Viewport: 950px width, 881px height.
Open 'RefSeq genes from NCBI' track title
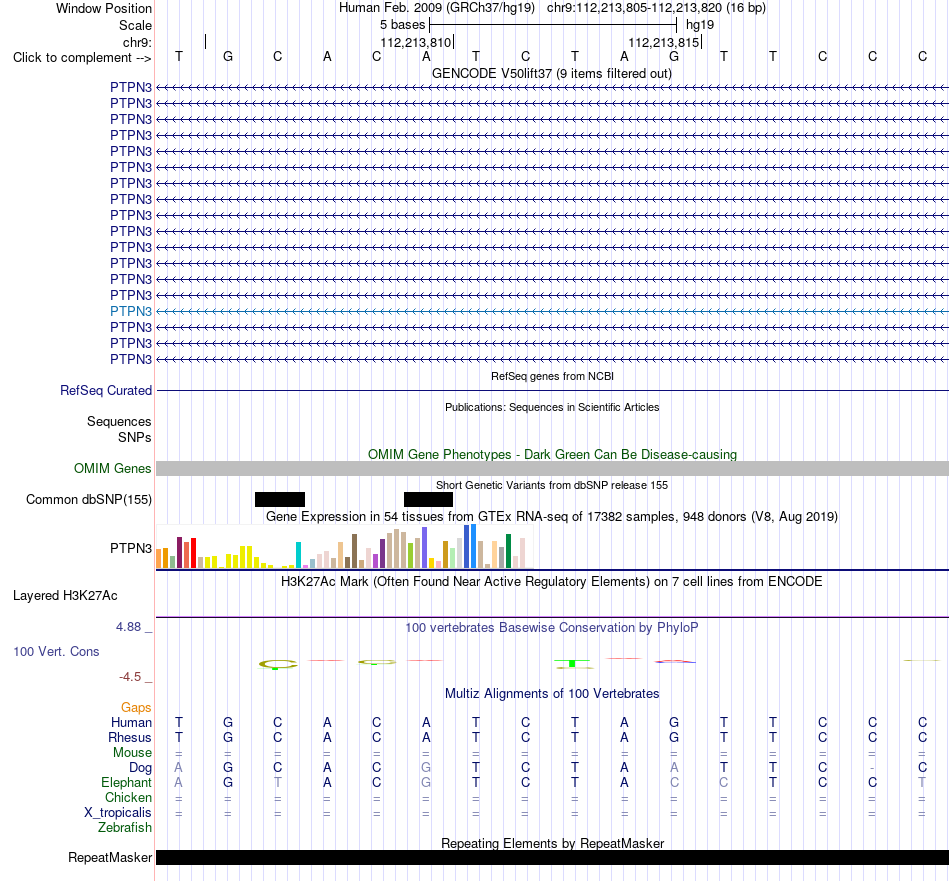552,376
